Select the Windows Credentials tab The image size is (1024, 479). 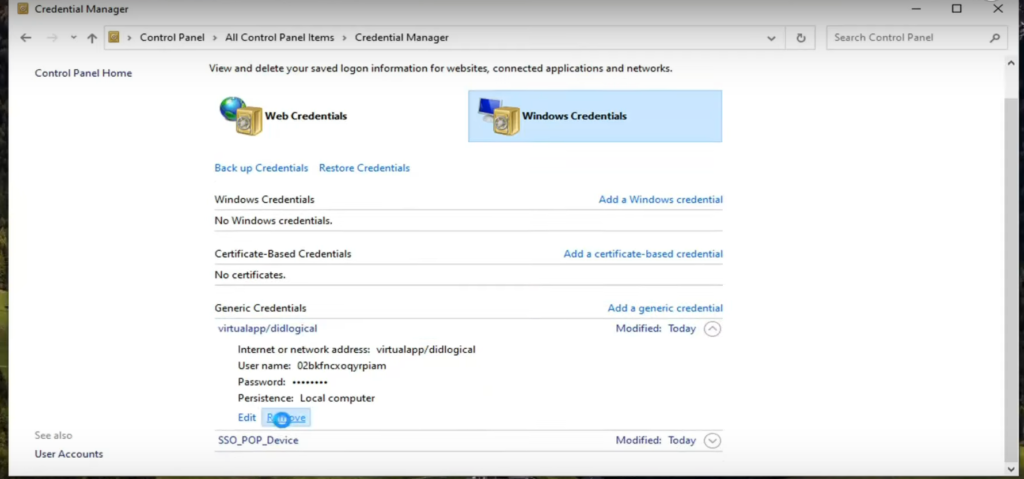point(574,116)
